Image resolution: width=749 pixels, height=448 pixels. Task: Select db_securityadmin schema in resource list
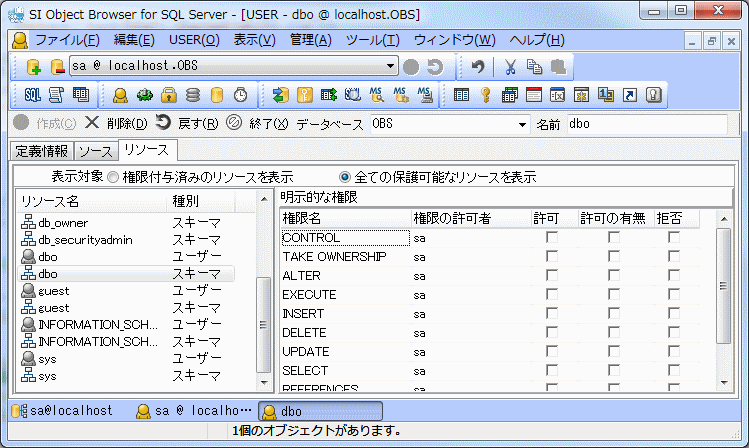coord(85,240)
